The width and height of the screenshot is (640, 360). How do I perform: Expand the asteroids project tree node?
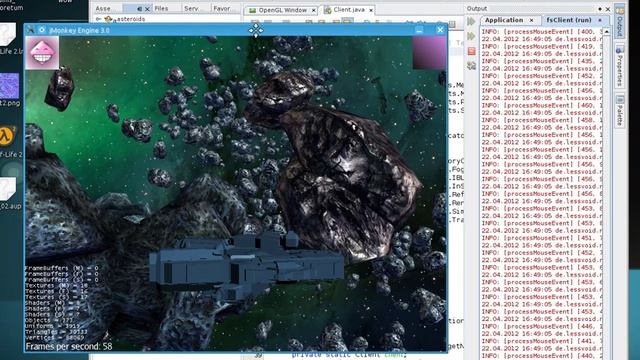point(98,19)
